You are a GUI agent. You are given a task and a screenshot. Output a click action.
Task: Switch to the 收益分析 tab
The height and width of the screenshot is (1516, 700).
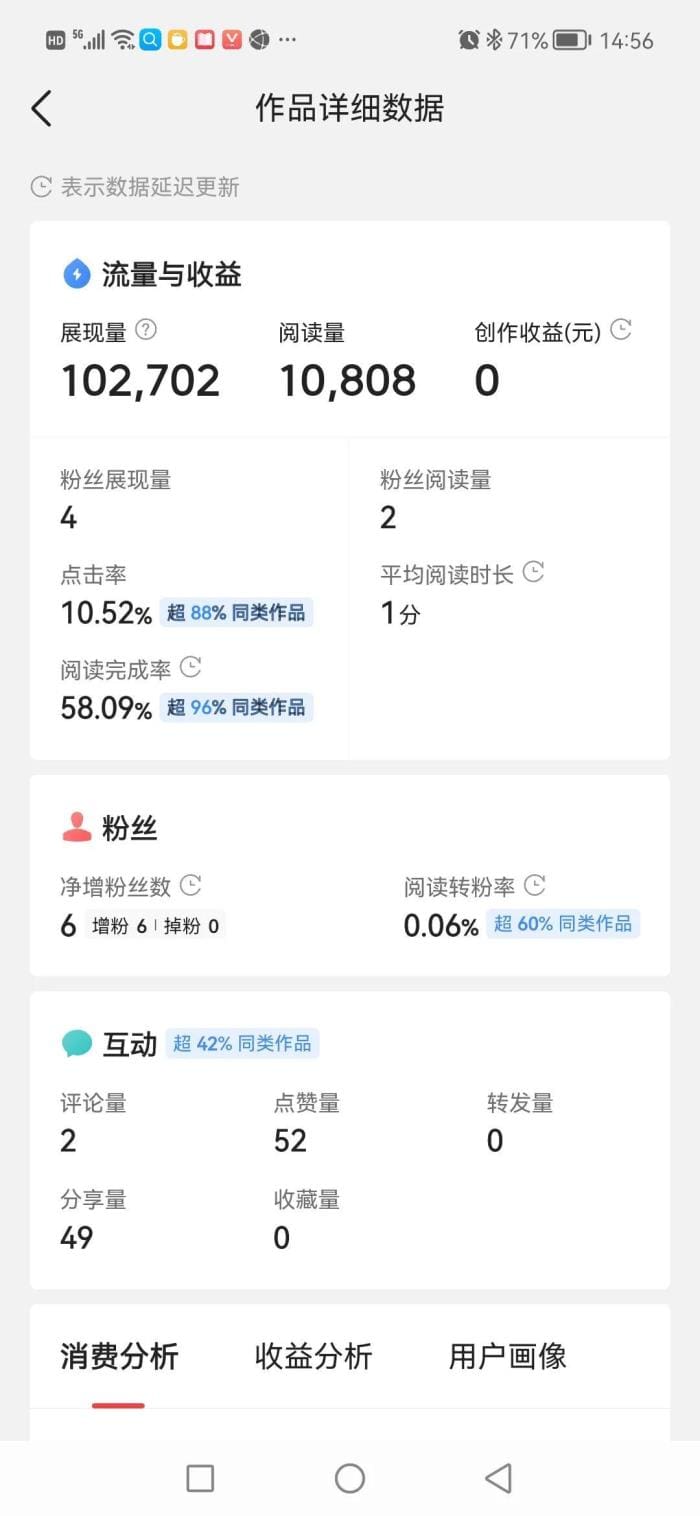tap(313, 1357)
